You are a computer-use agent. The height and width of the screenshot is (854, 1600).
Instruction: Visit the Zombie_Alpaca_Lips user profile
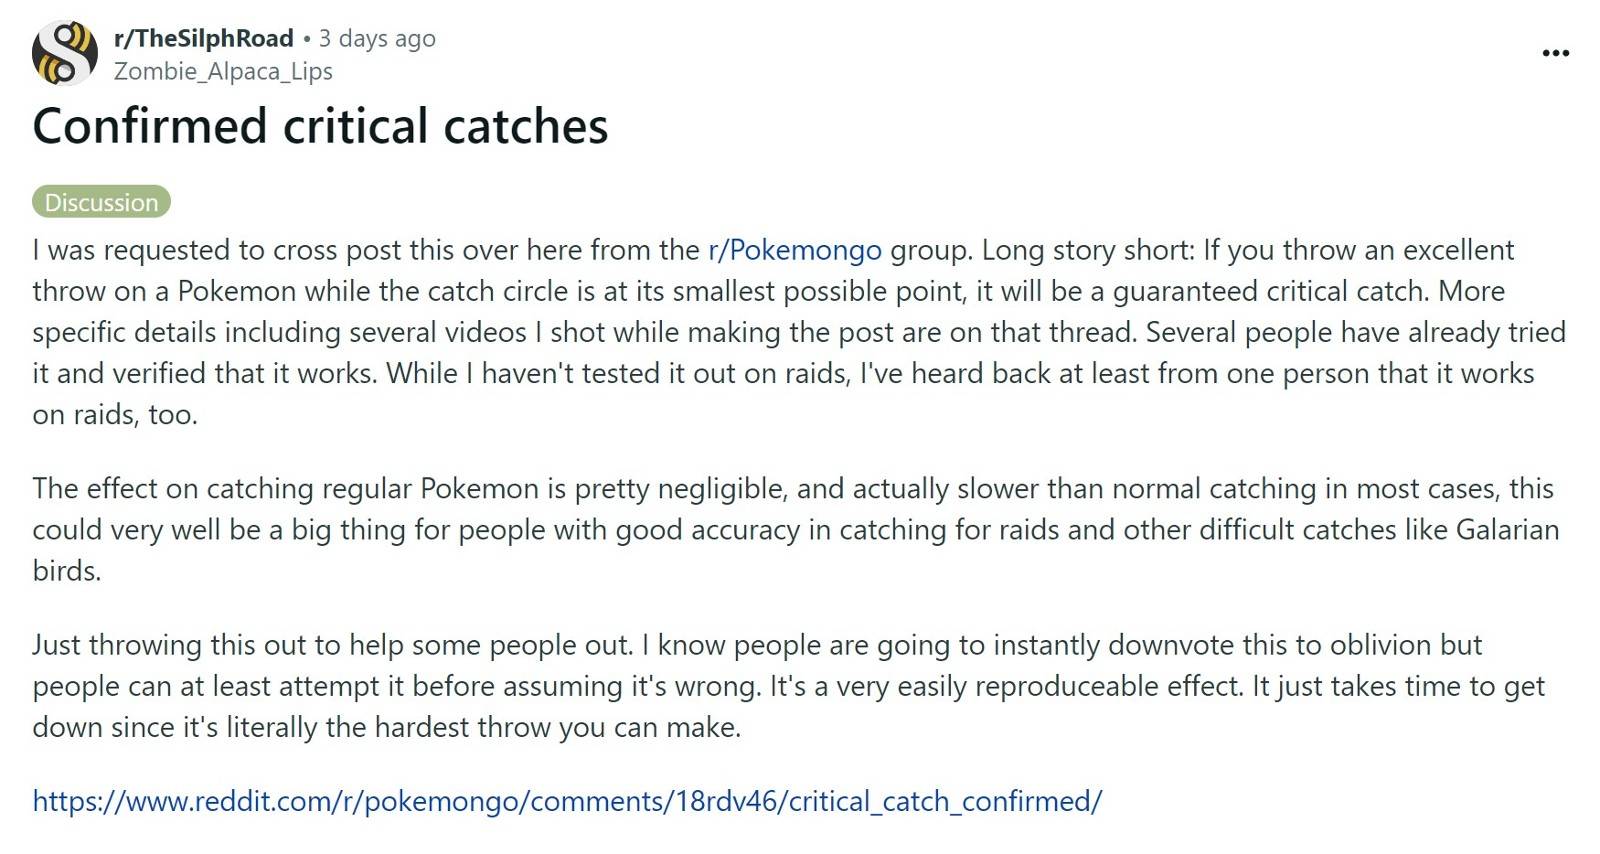(223, 71)
